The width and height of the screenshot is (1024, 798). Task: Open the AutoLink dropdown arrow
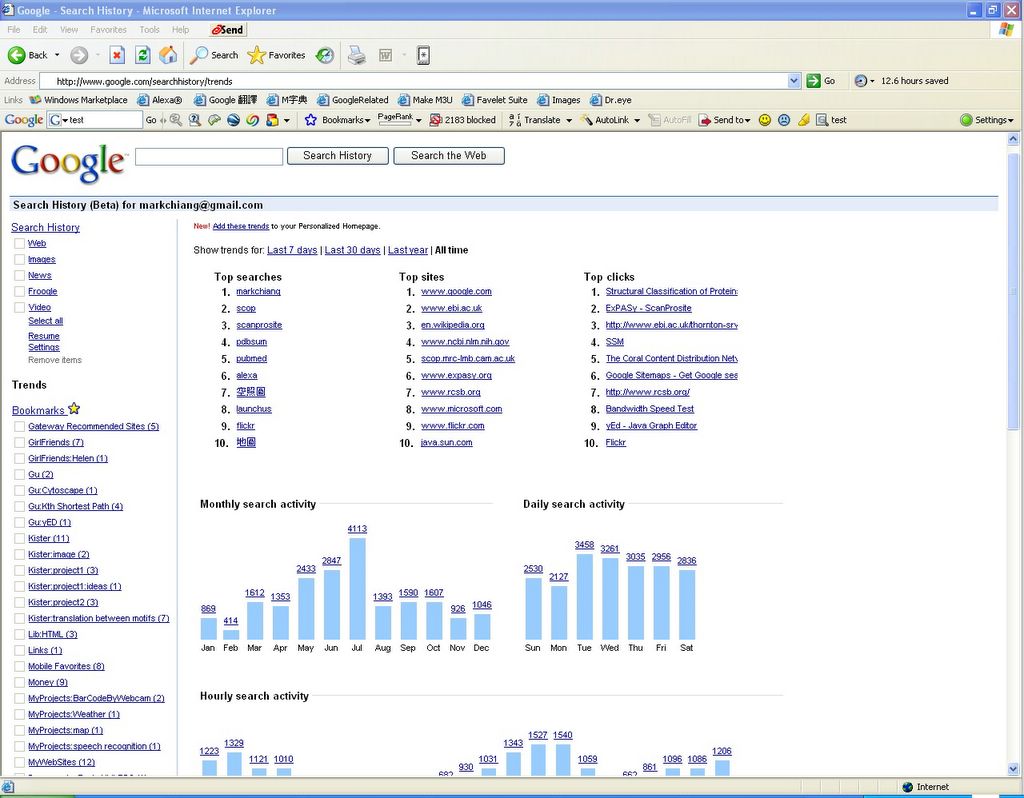(637, 120)
